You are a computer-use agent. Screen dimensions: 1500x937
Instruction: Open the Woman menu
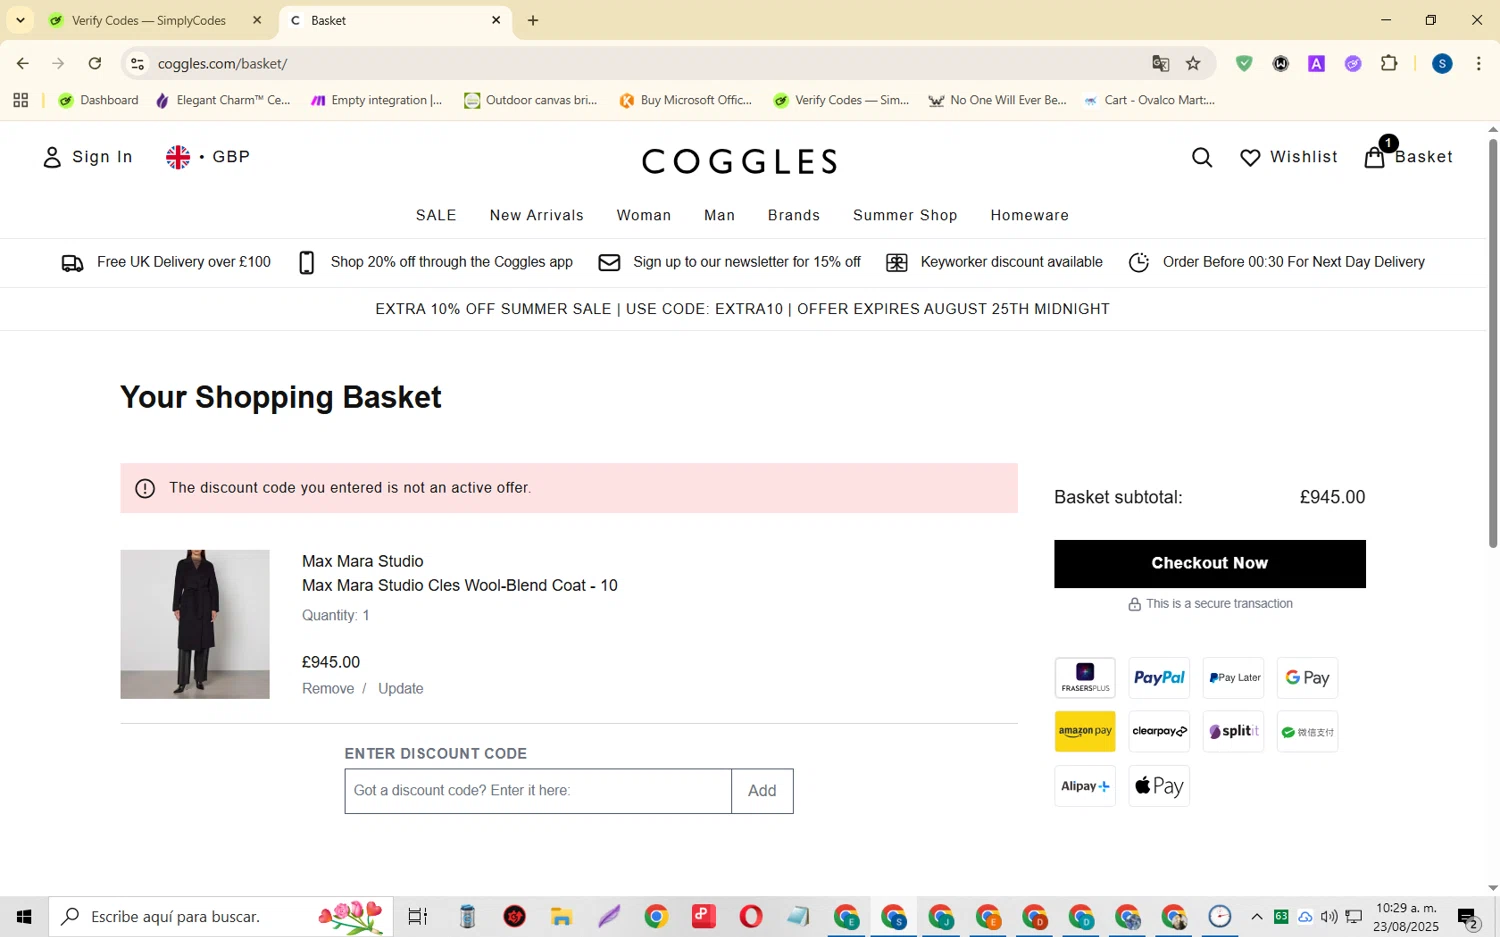pyautogui.click(x=644, y=215)
